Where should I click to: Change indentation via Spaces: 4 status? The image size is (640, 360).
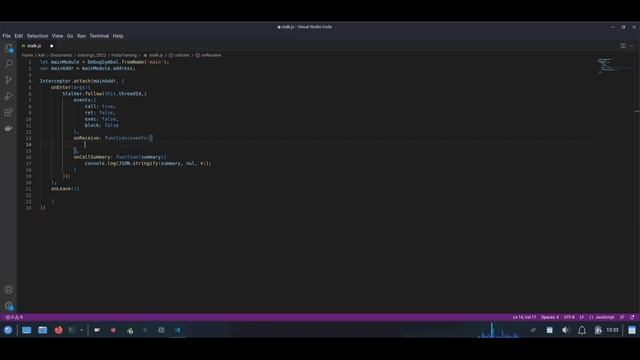coord(550,317)
